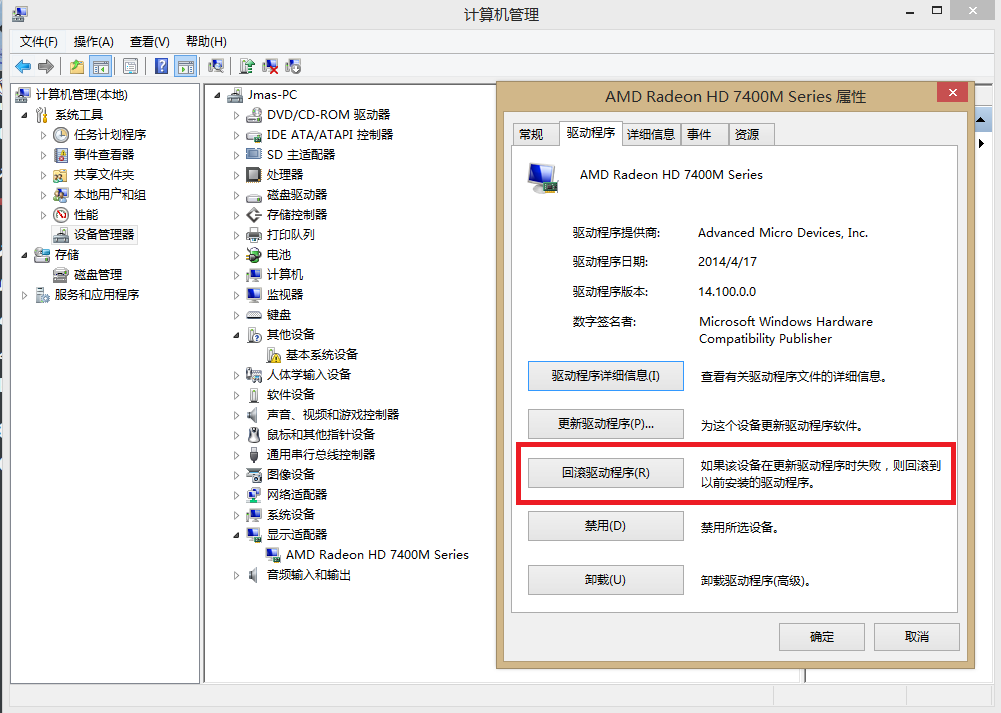
Task: Expand the 事件查看器 node
Action: [43, 155]
